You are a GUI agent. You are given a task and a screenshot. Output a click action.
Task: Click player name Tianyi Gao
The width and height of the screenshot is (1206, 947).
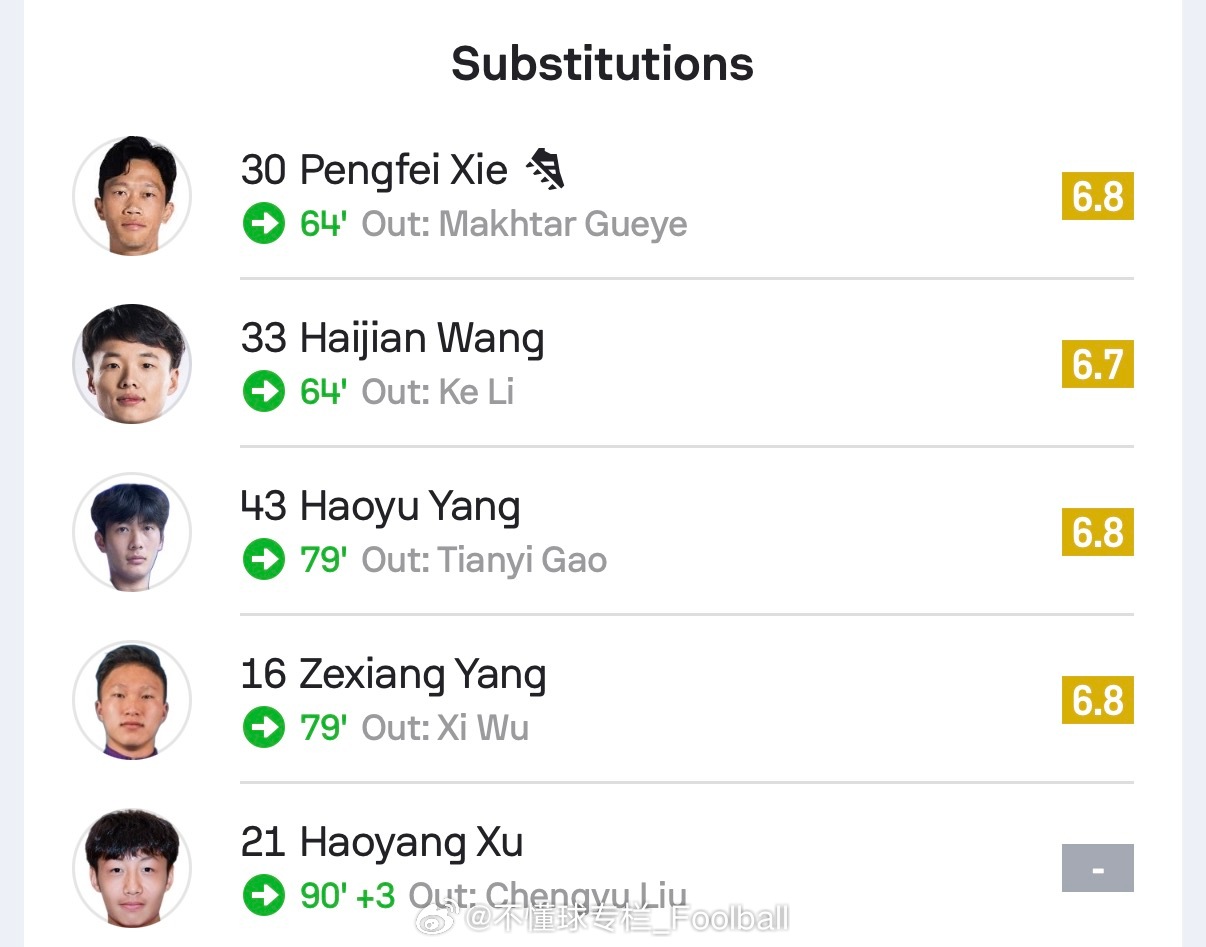tap(525, 560)
